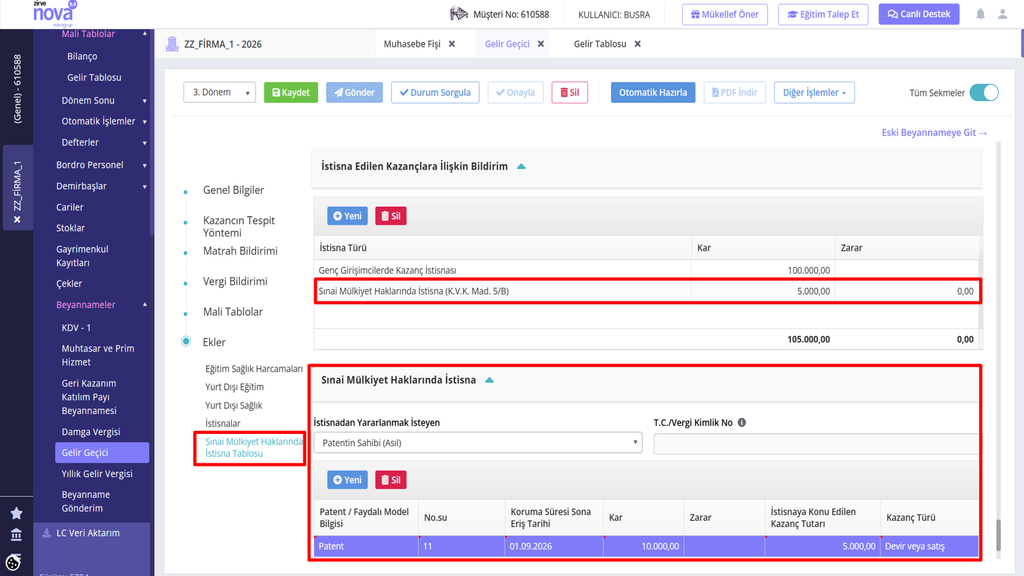Open the bank building icon in sidebar
Viewport: 1024px width, 576px height.
pos(16,536)
